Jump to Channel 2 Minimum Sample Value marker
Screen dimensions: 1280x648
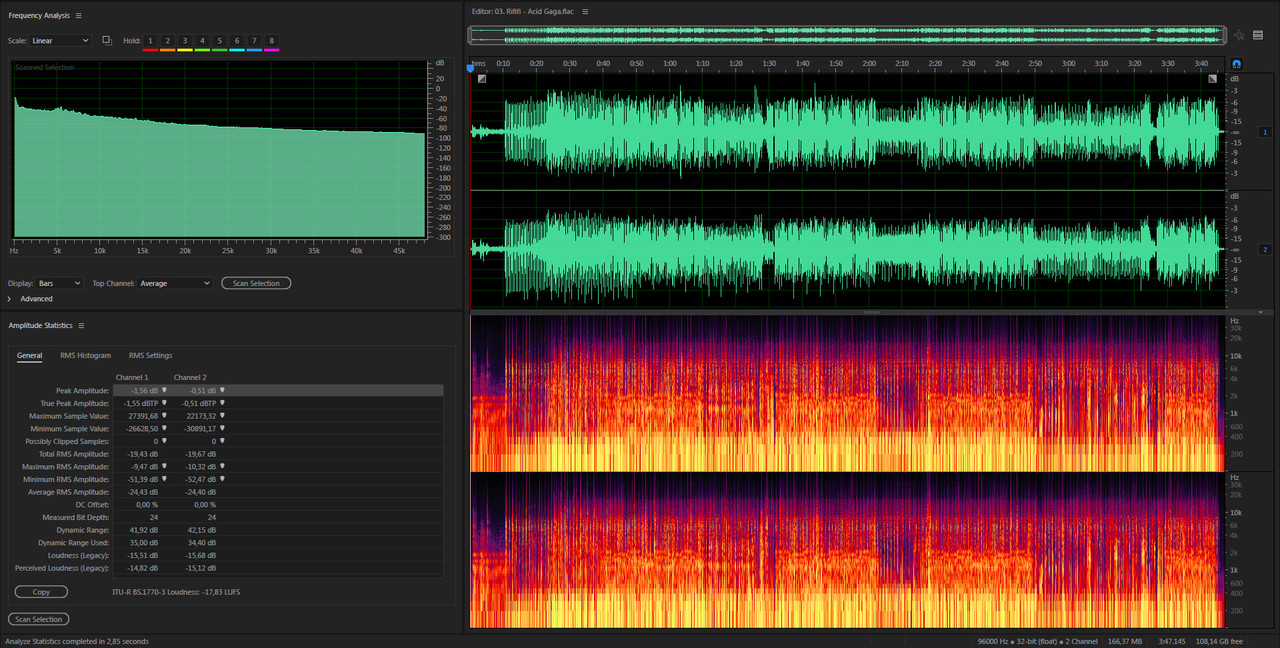[x=223, y=428]
